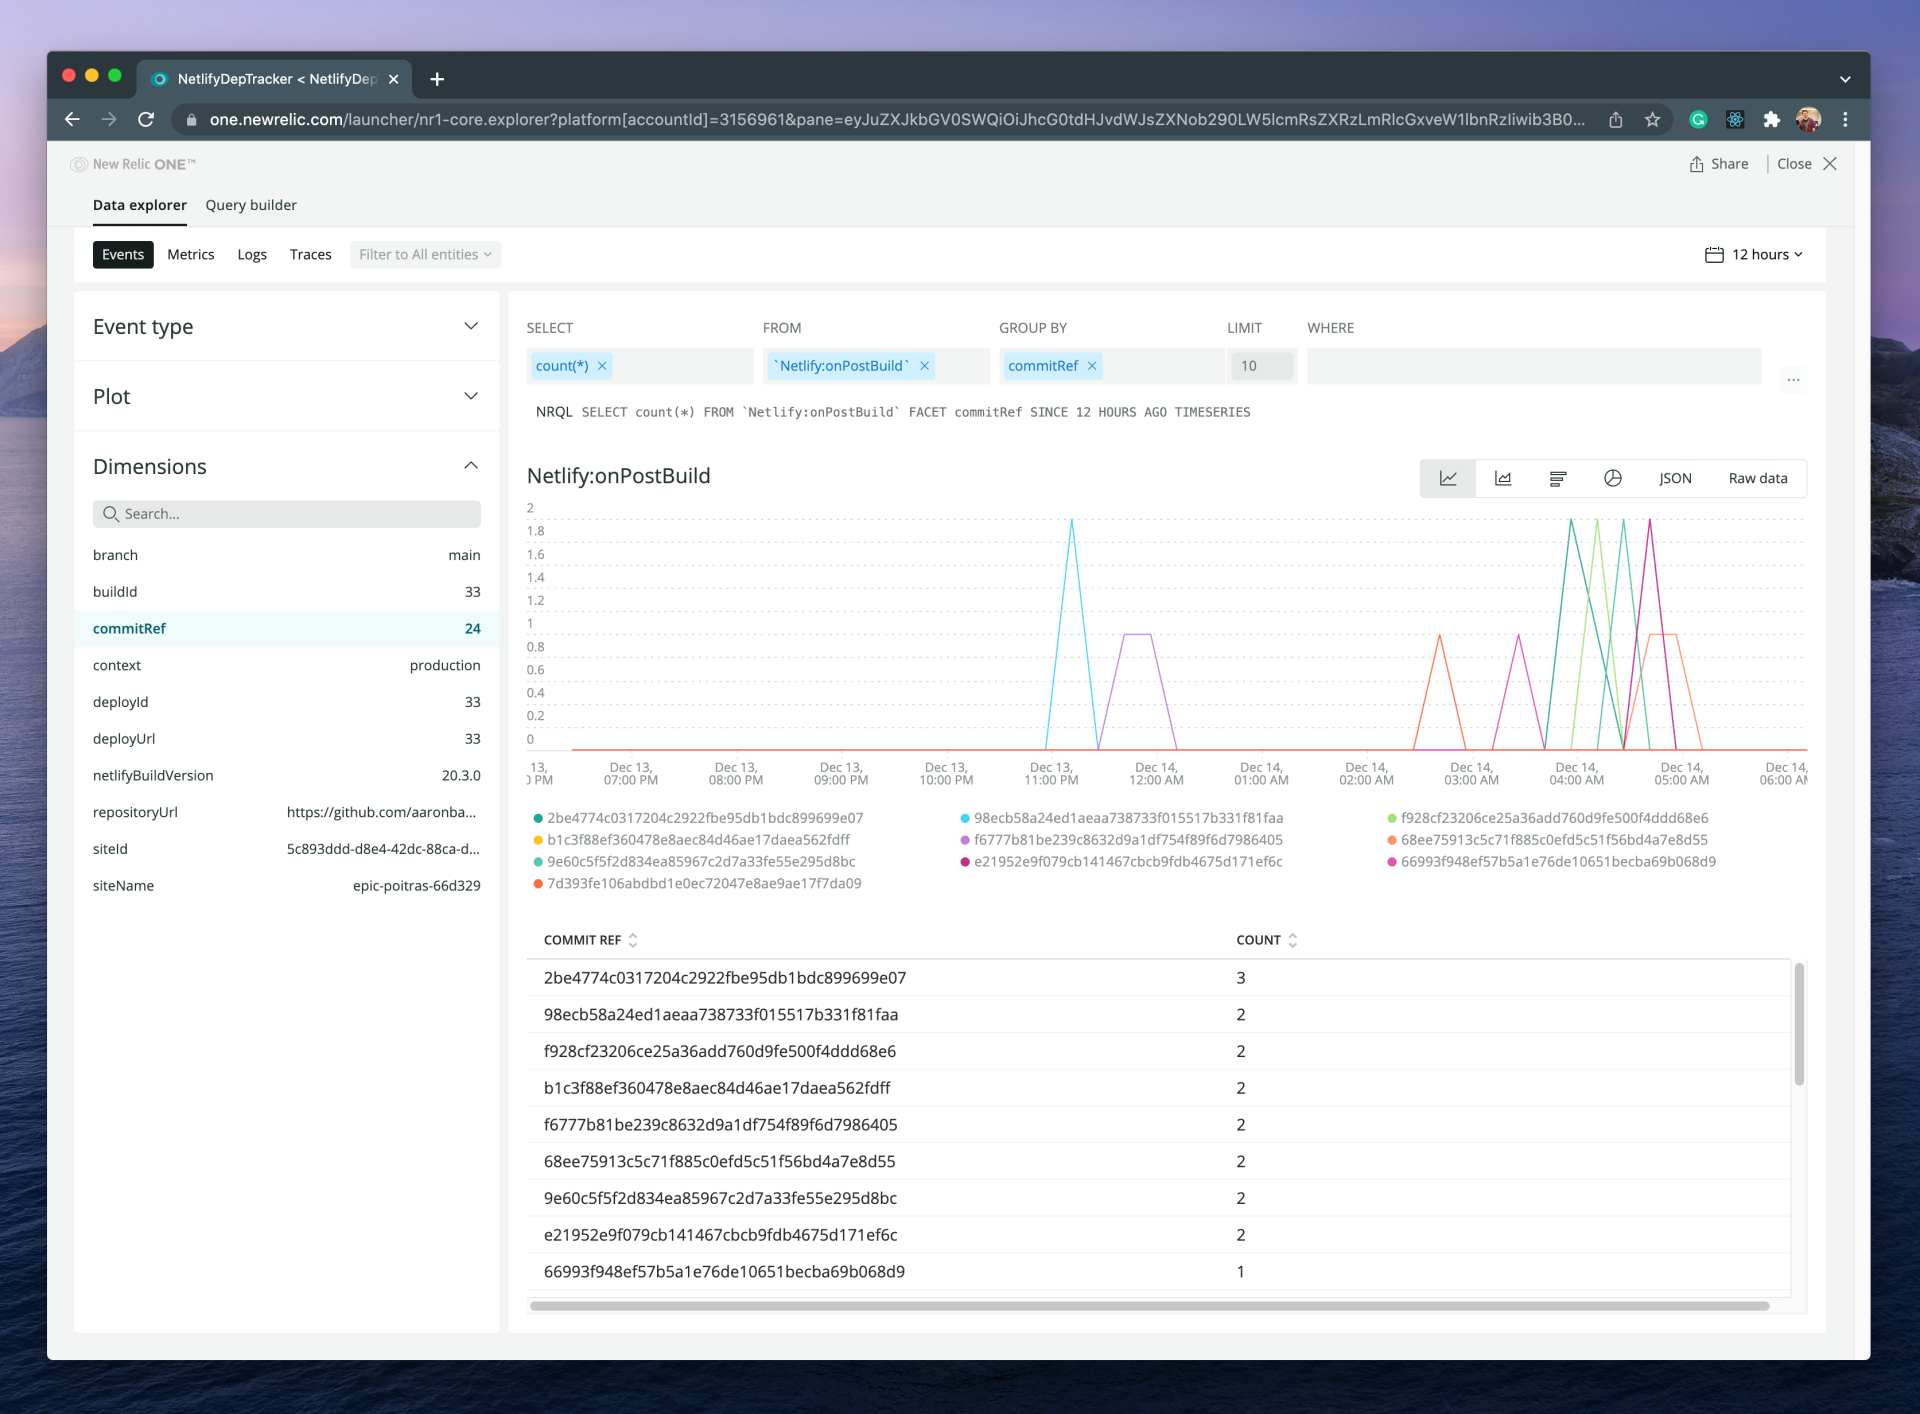Remove the count(*) SELECT clause chip

(x=601, y=366)
